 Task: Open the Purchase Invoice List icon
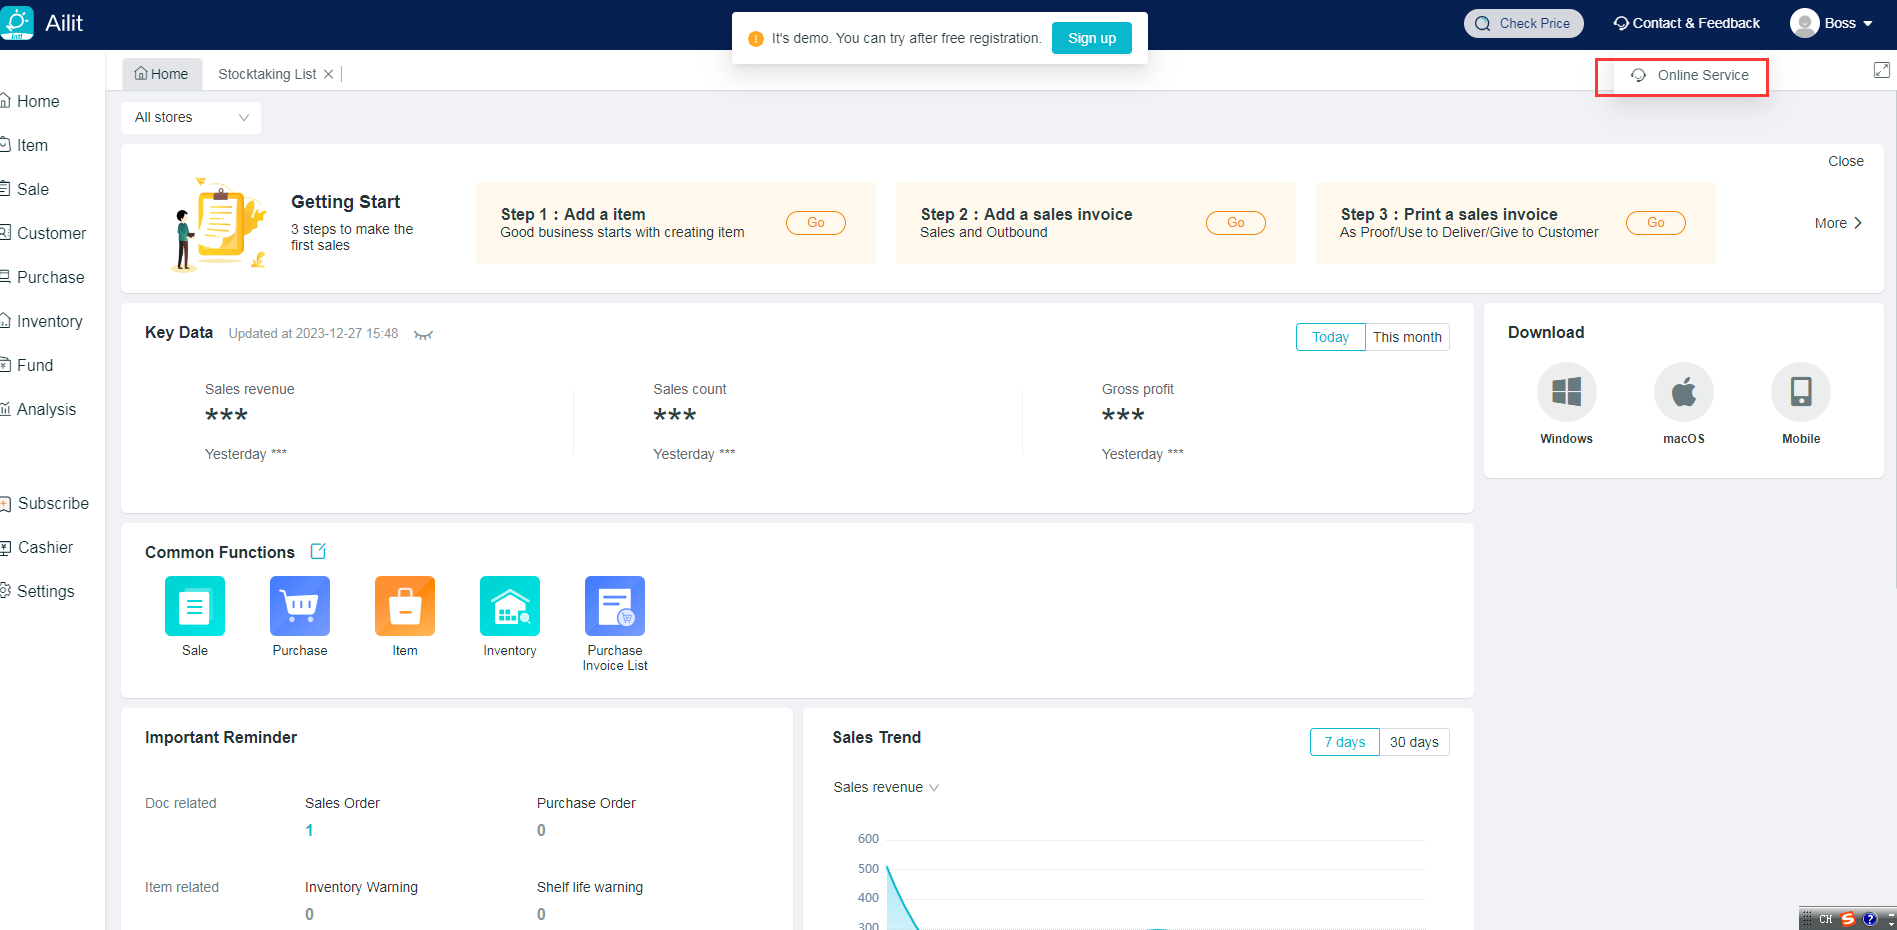pos(615,606)
